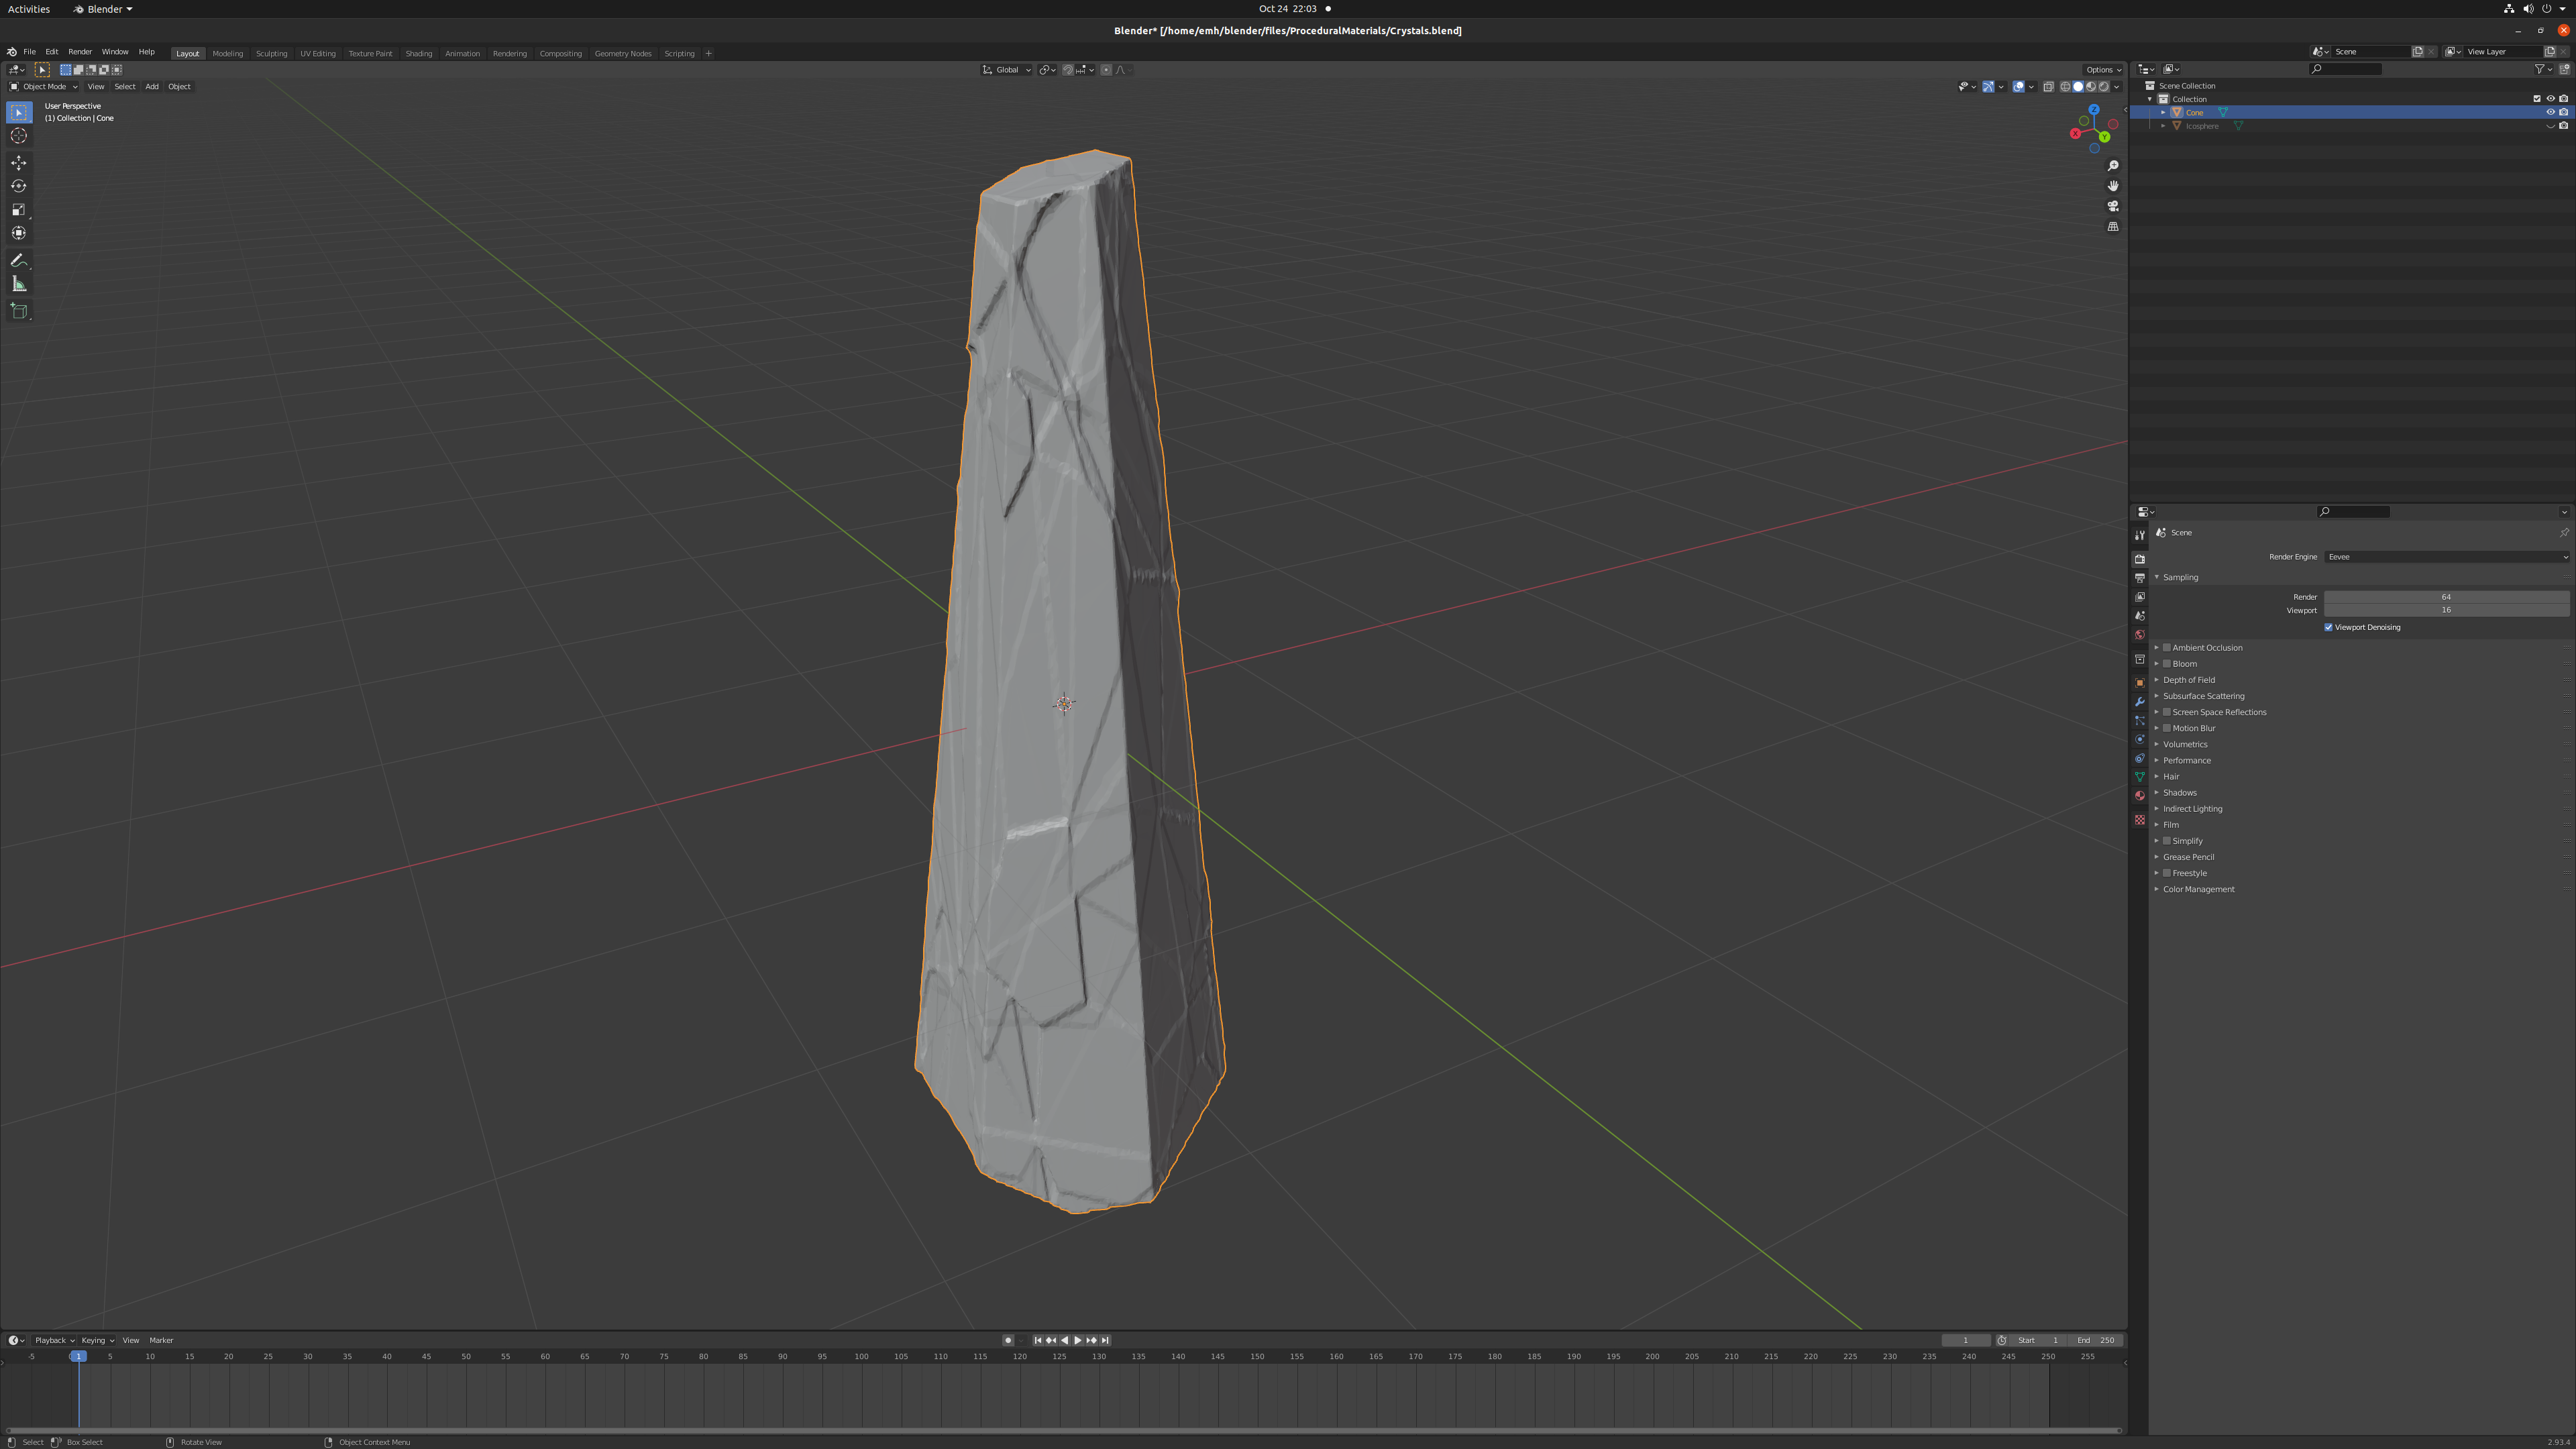Activate the Move tool

(19, 162)
